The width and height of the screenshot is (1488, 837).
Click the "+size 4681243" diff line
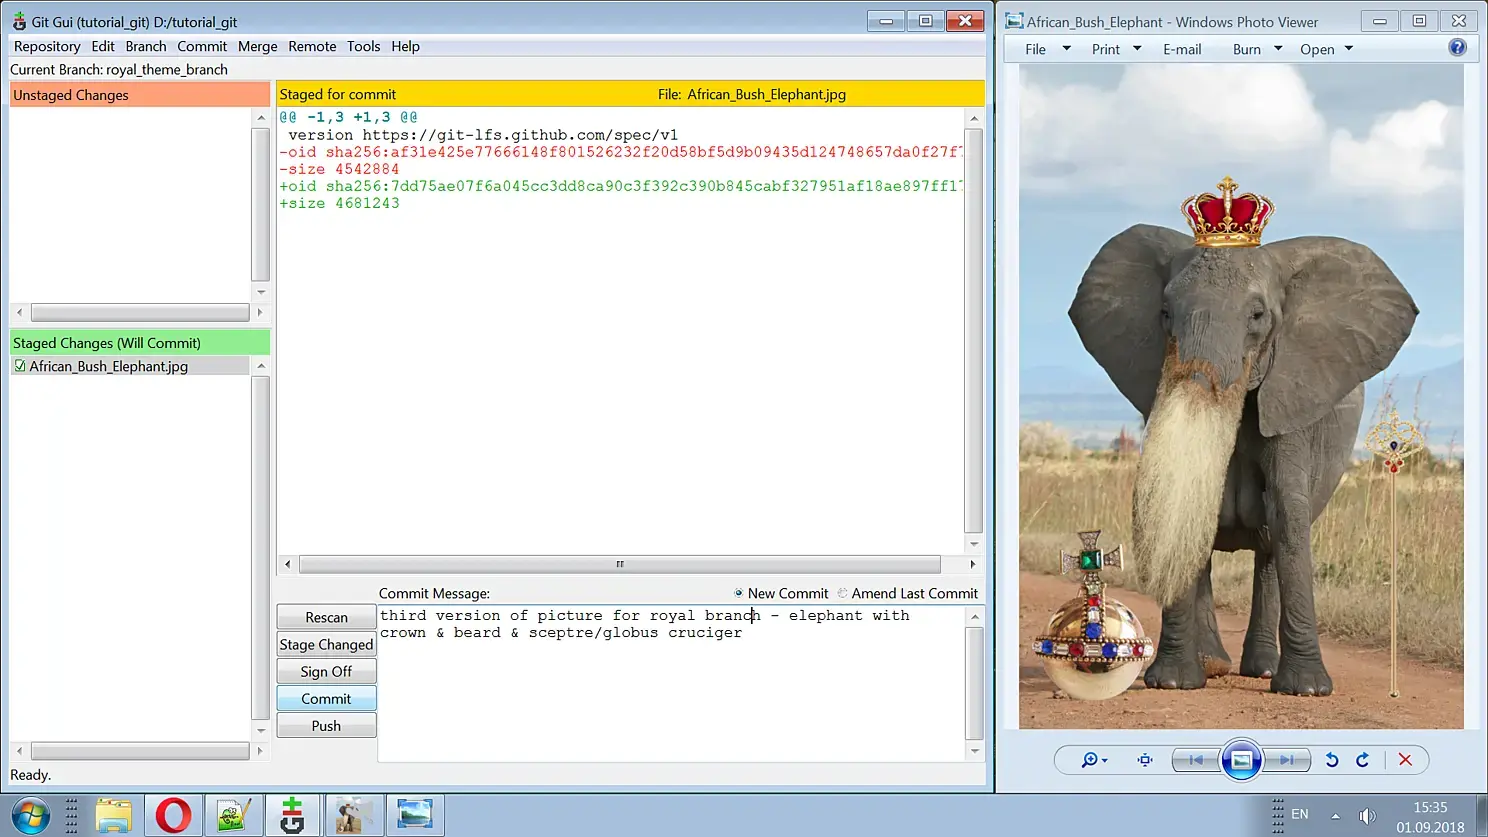coord(340,203)
